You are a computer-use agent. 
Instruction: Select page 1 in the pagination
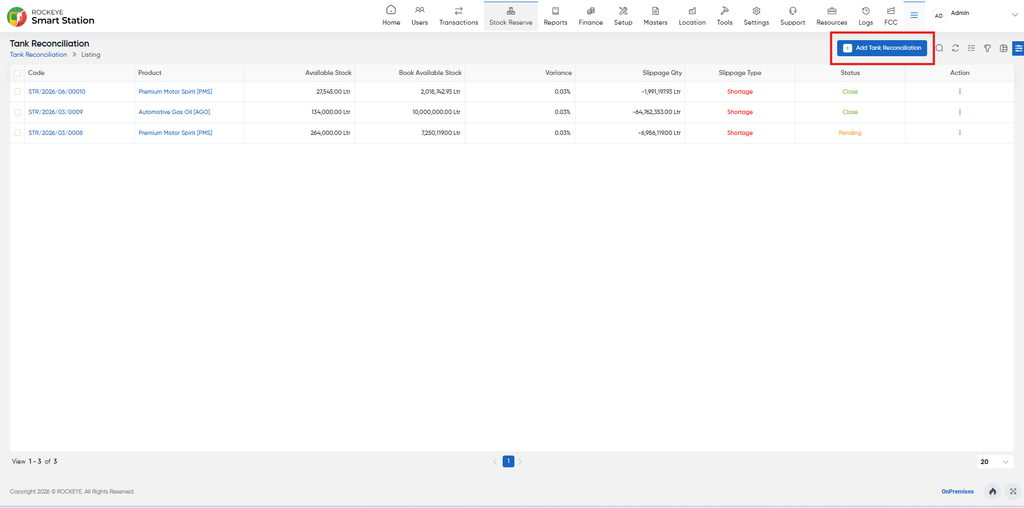pos(509,462)
